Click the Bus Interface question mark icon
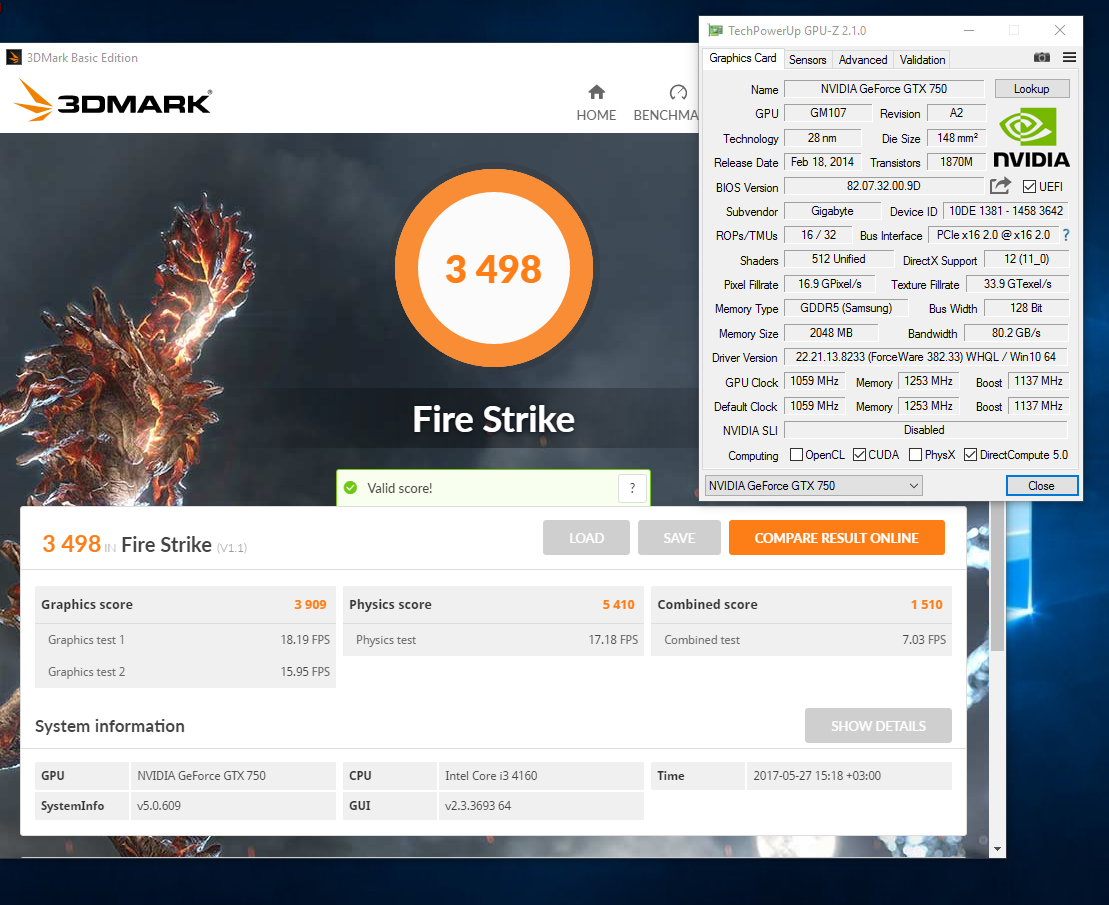The image size is (1109, 905). (x=1066, y=235)
